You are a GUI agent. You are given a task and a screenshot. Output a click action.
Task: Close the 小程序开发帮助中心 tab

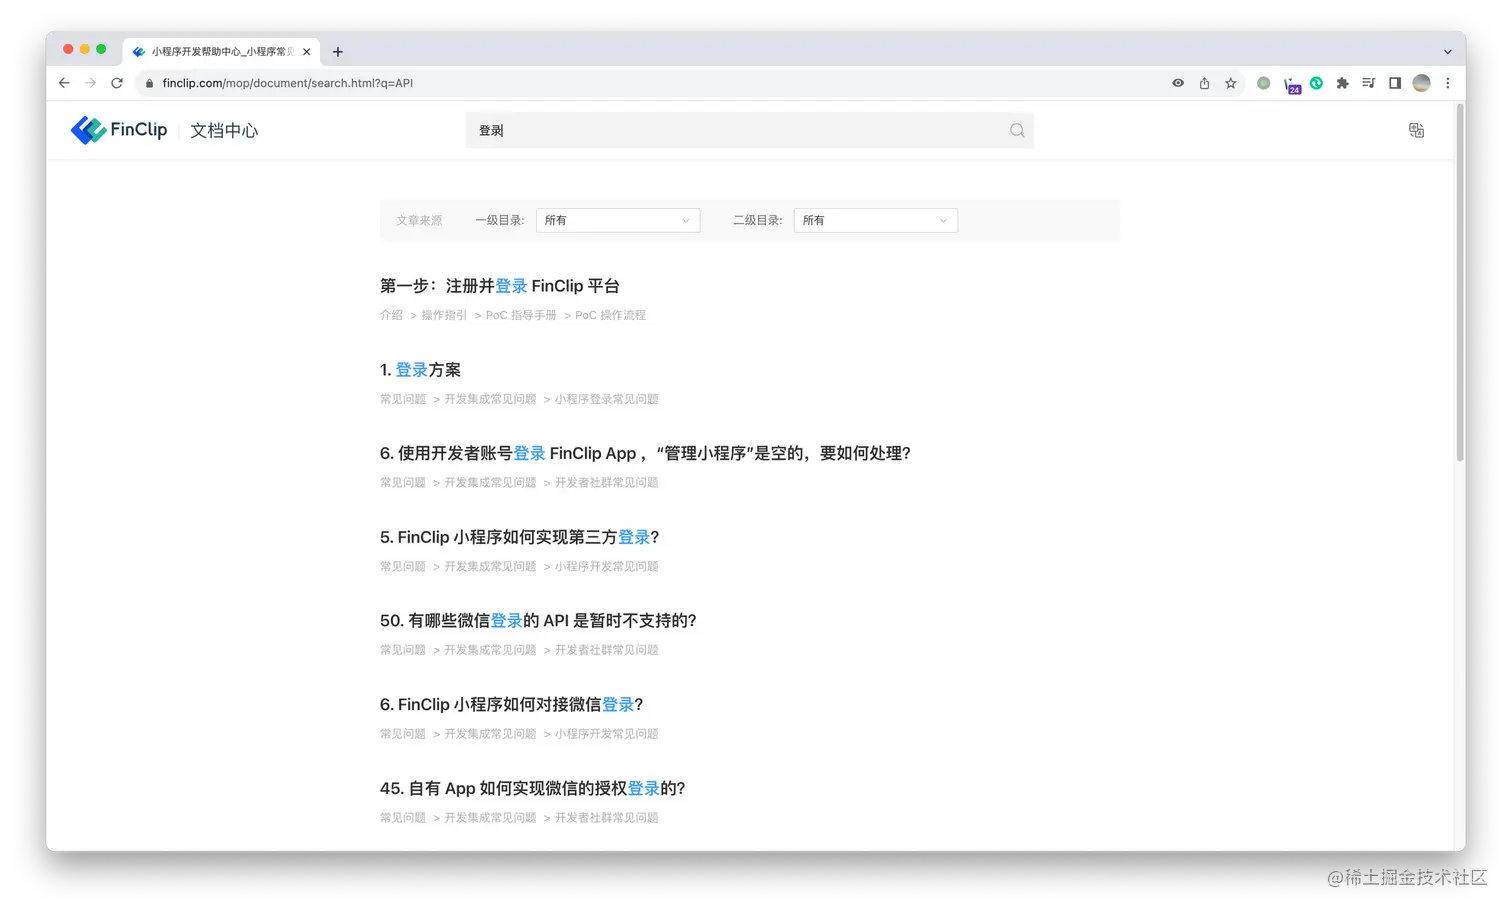point(307,52)
